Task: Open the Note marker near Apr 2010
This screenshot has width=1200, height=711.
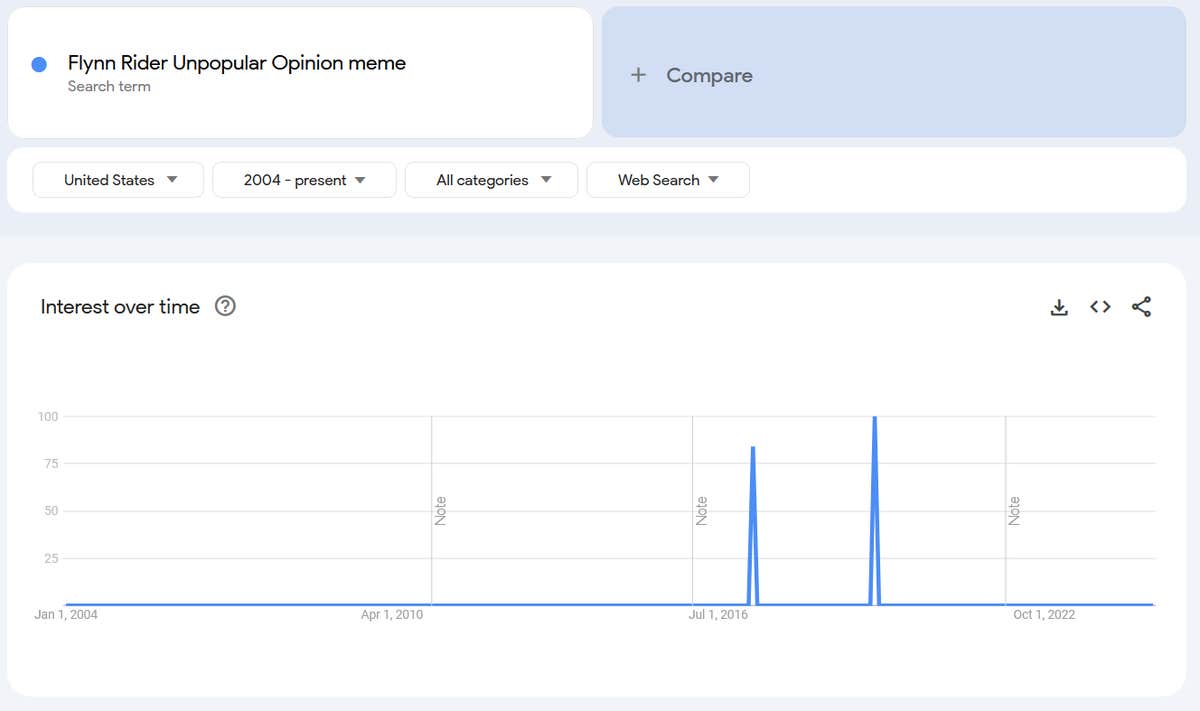Action: [x=441, y=511]
